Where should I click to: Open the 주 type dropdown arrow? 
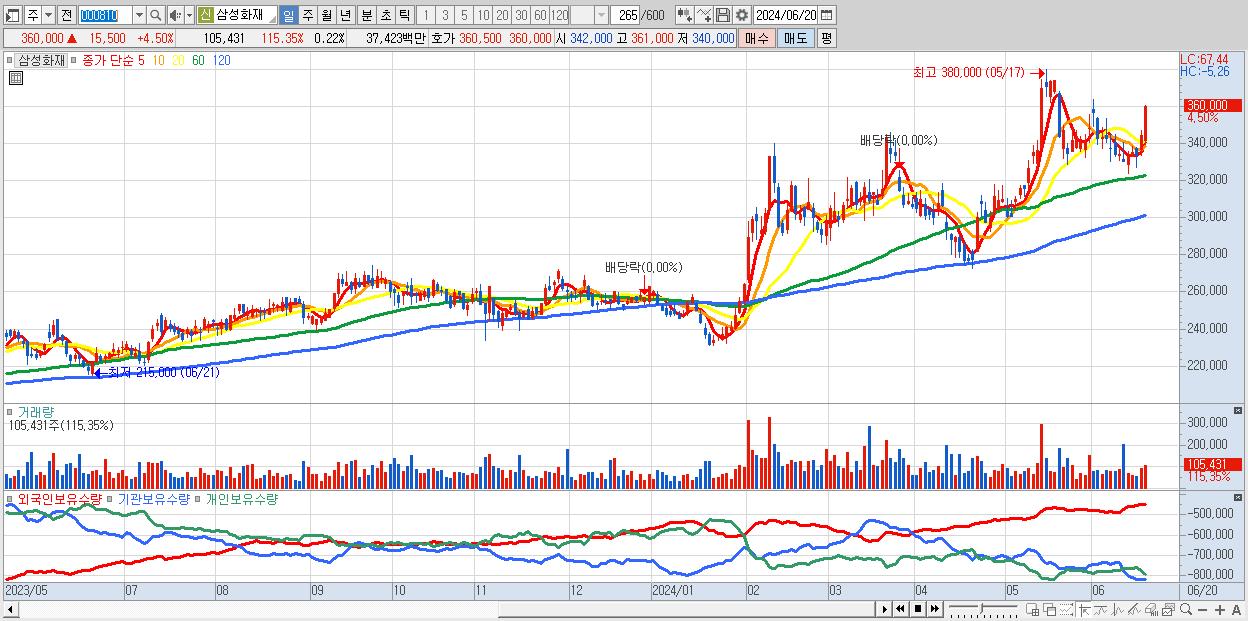[x=48, y=15]
